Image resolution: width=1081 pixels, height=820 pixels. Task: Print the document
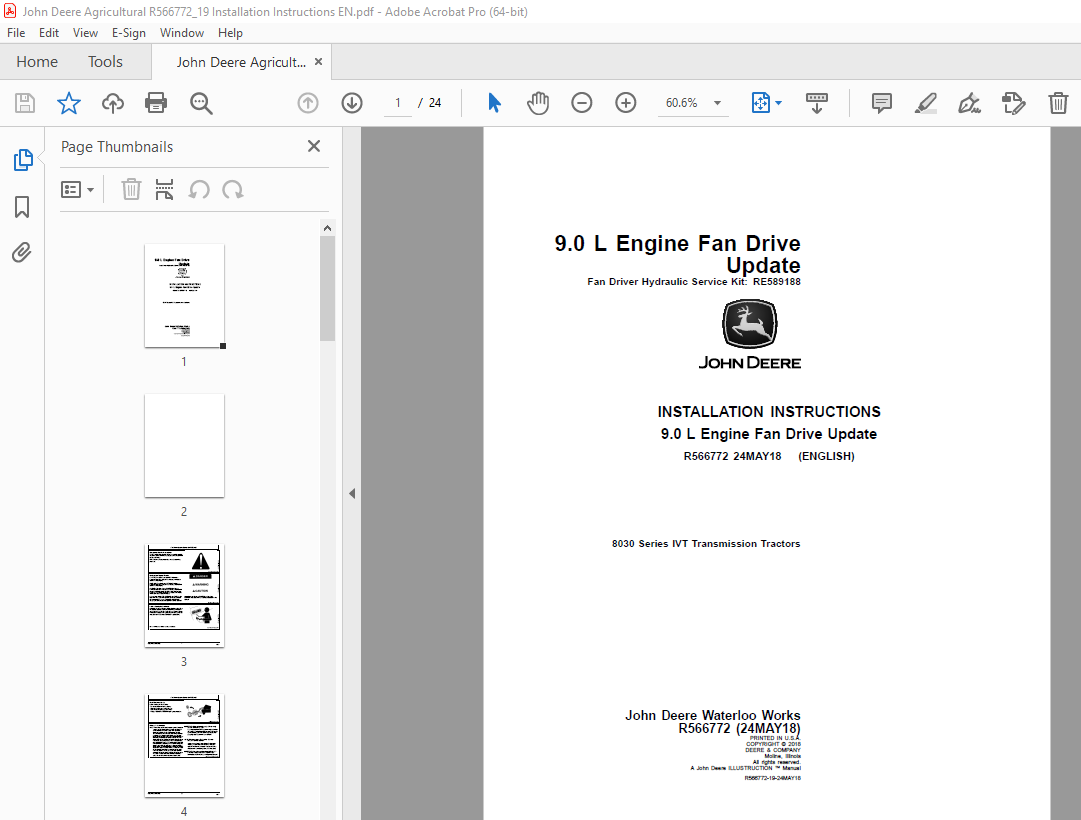click(156, 103)
